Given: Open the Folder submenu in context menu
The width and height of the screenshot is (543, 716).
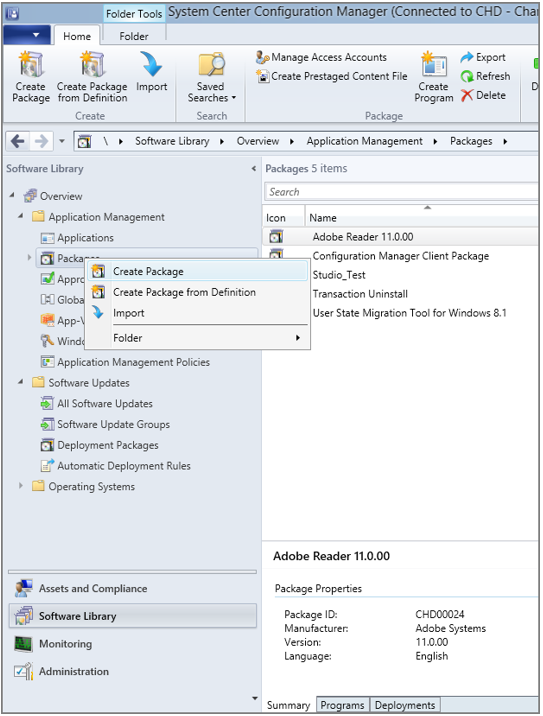Looking at the screenshot, I should click(197, 338).
